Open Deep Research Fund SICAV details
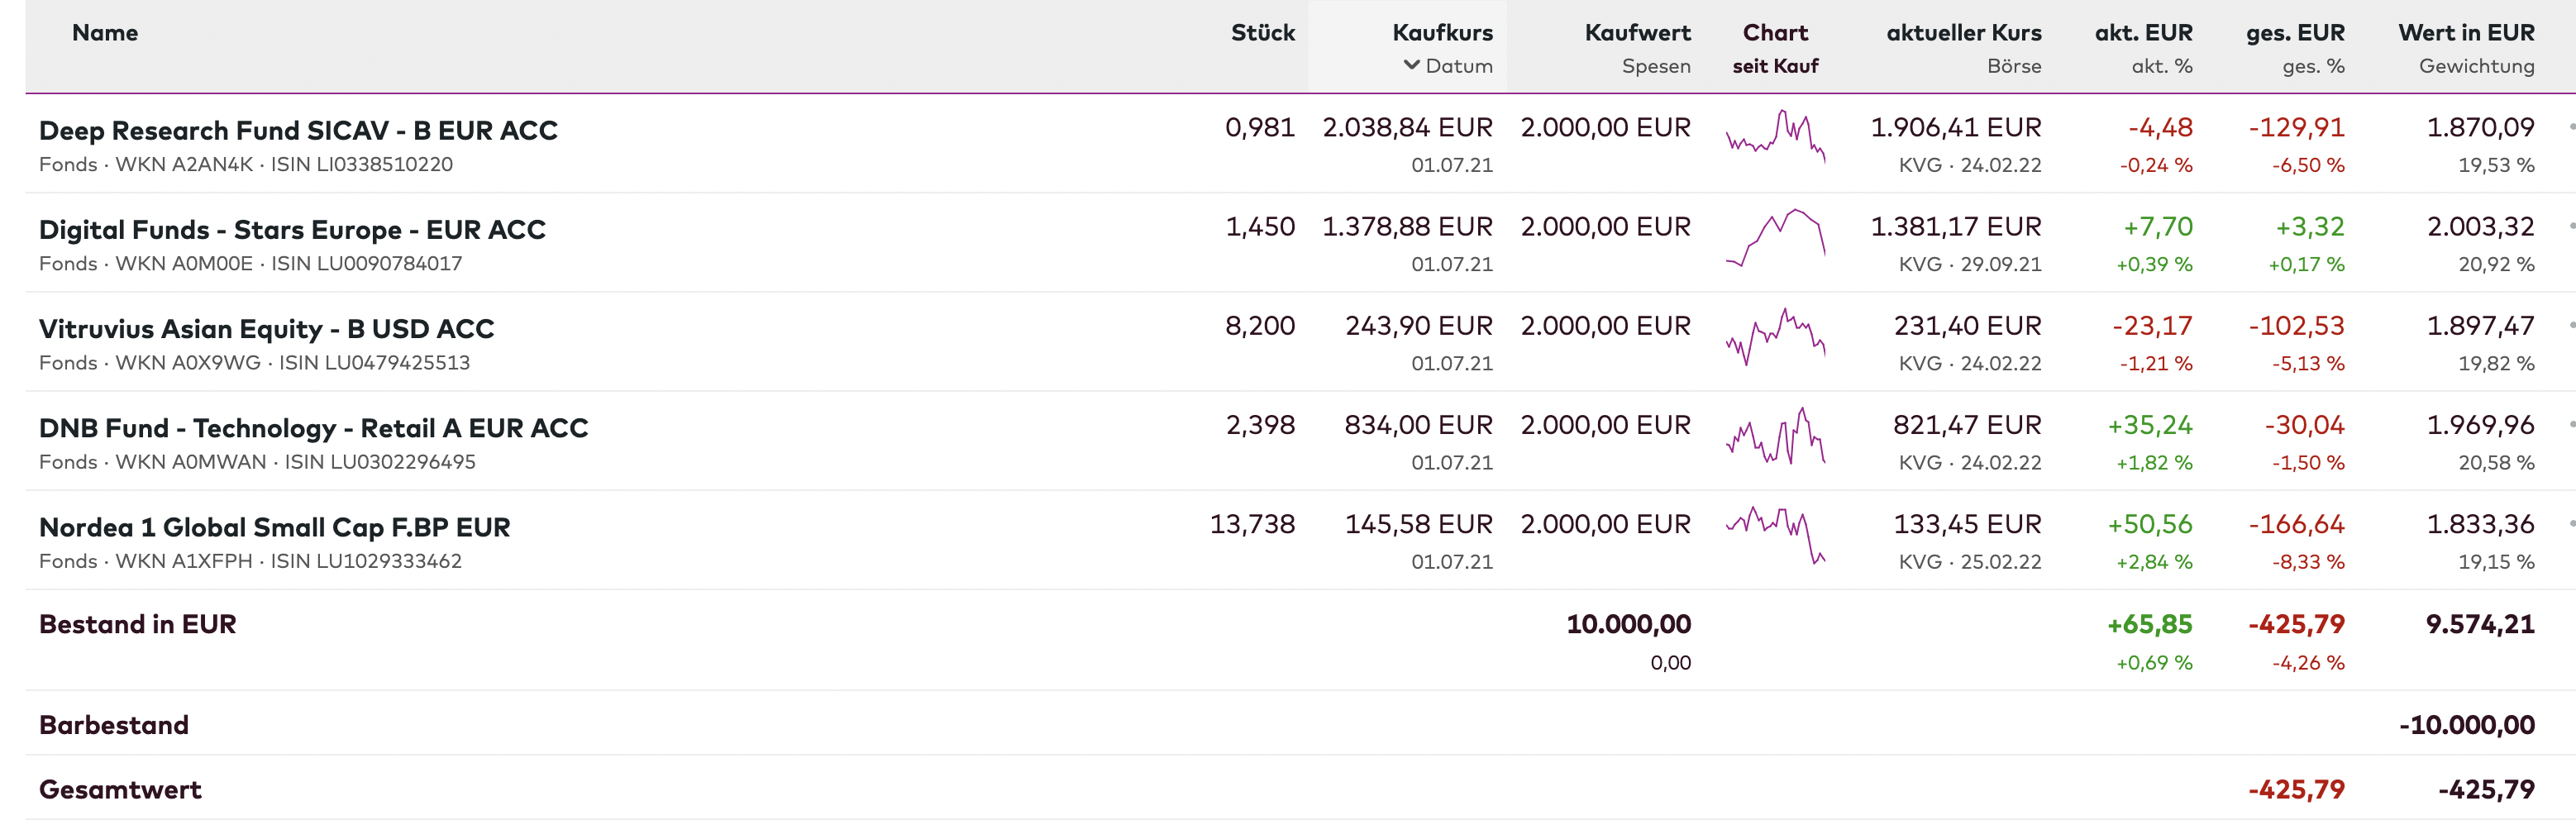The width and height of the screenshot is (2576, 825). point(298,131)
